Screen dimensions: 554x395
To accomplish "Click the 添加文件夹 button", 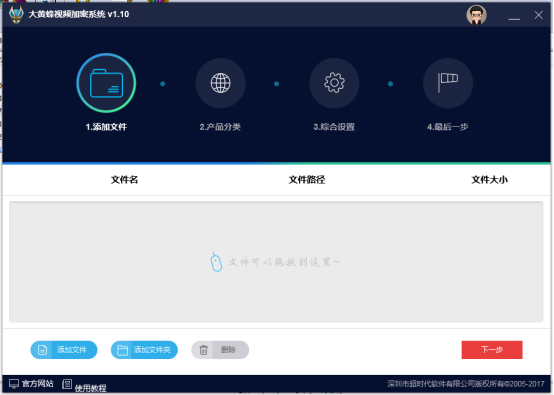I will pyautogui.click(x=144, y=350).
